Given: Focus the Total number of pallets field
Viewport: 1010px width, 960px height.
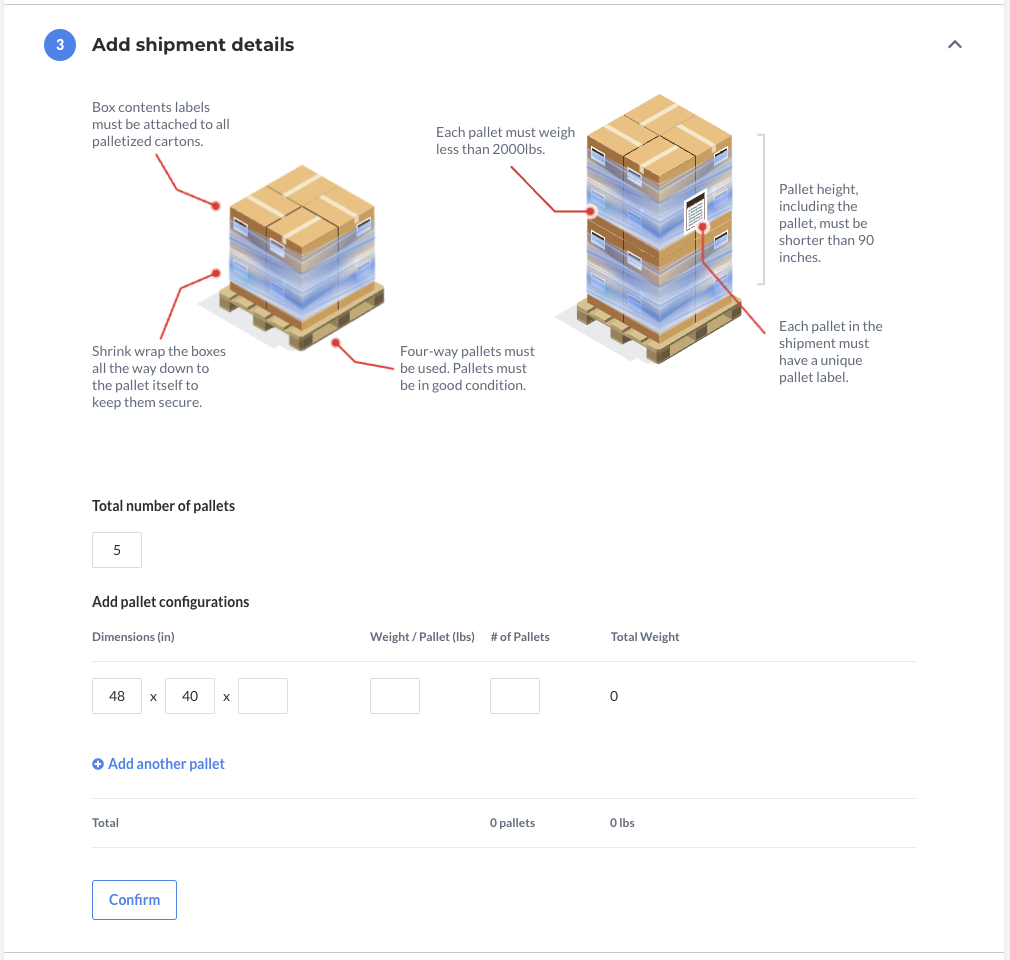Looking at the screenshot, I should 117,550.
